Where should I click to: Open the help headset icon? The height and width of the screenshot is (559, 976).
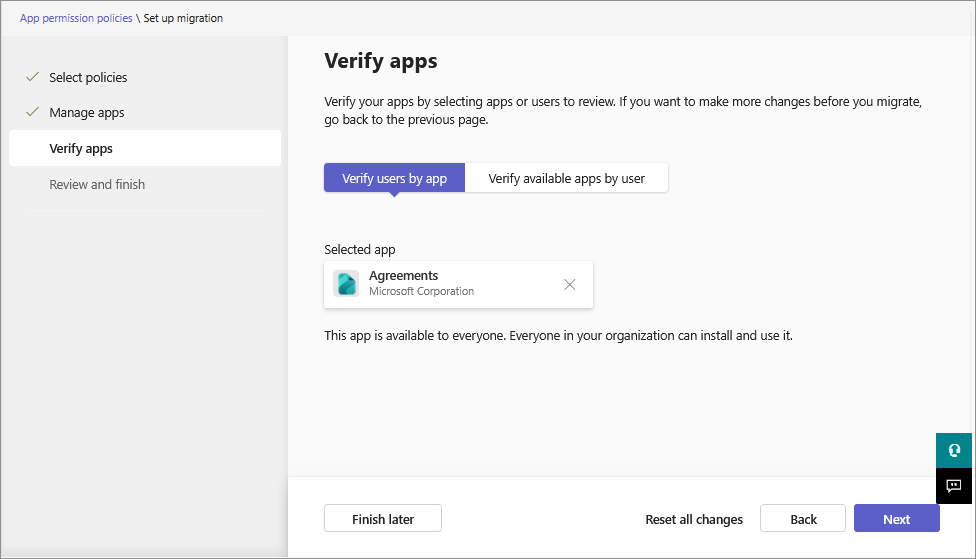tap(954, 450)
